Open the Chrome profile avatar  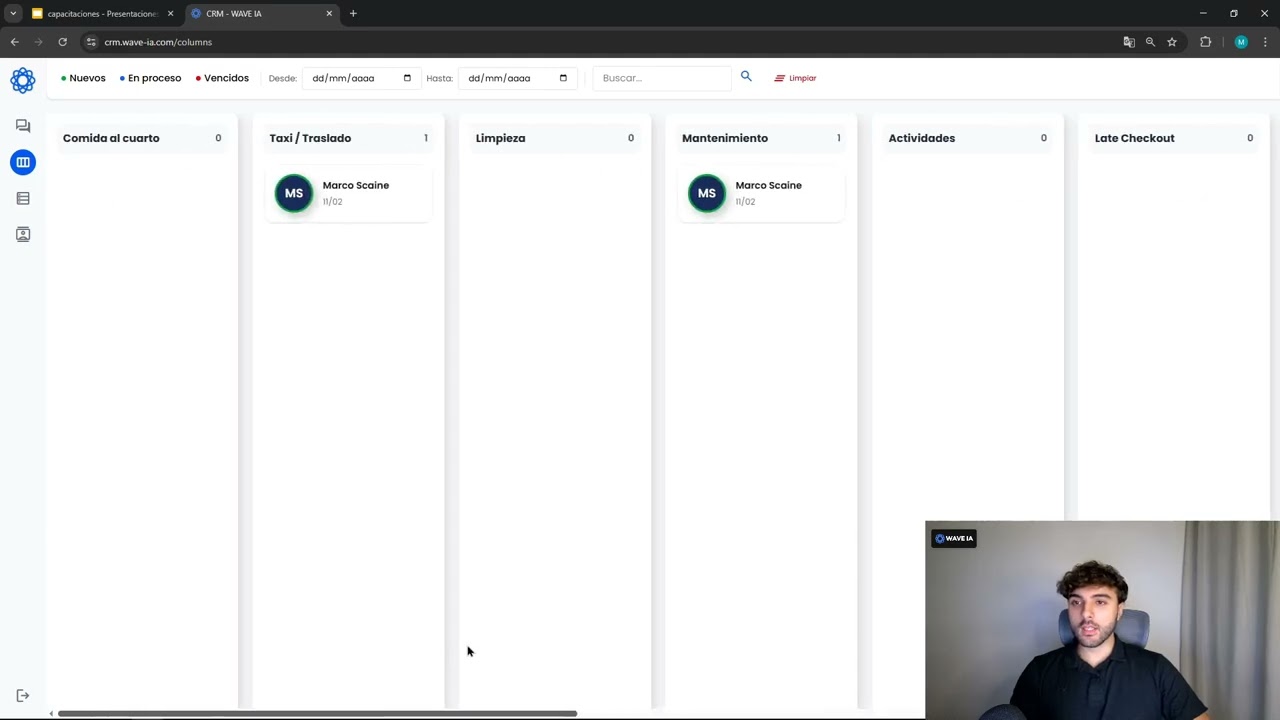point(1241,42)
